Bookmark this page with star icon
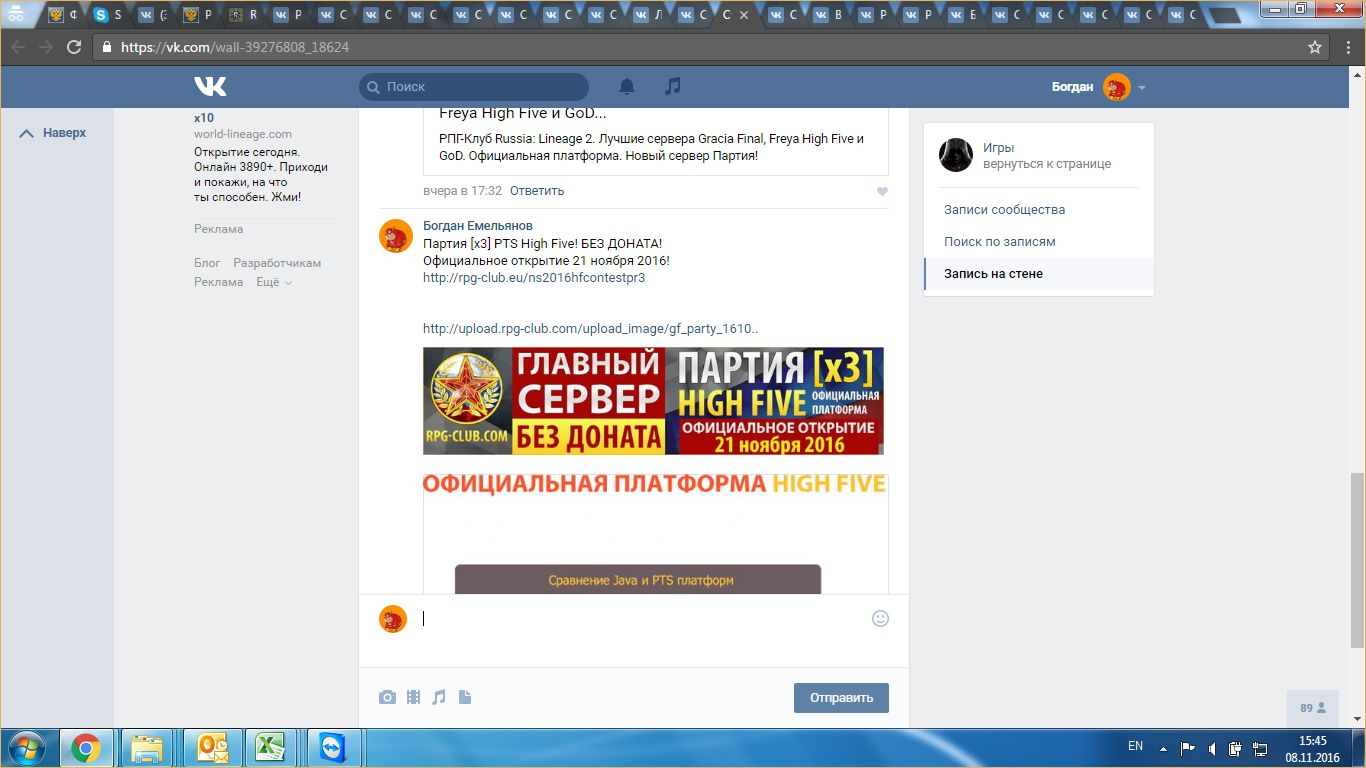 [x=1315, y=47]
